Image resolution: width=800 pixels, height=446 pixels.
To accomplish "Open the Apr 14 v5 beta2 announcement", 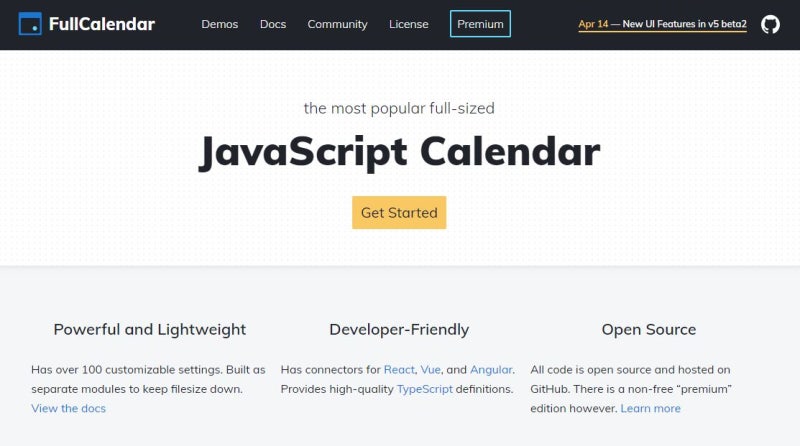I will click(x=662, y=24).
